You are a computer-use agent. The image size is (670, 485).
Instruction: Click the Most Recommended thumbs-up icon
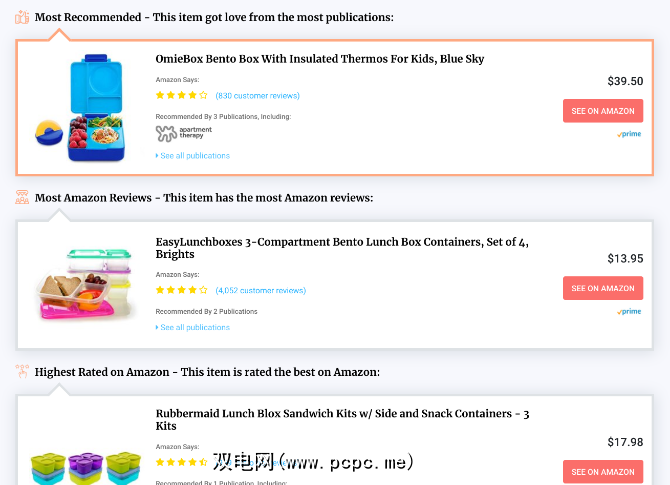(22, 17)
